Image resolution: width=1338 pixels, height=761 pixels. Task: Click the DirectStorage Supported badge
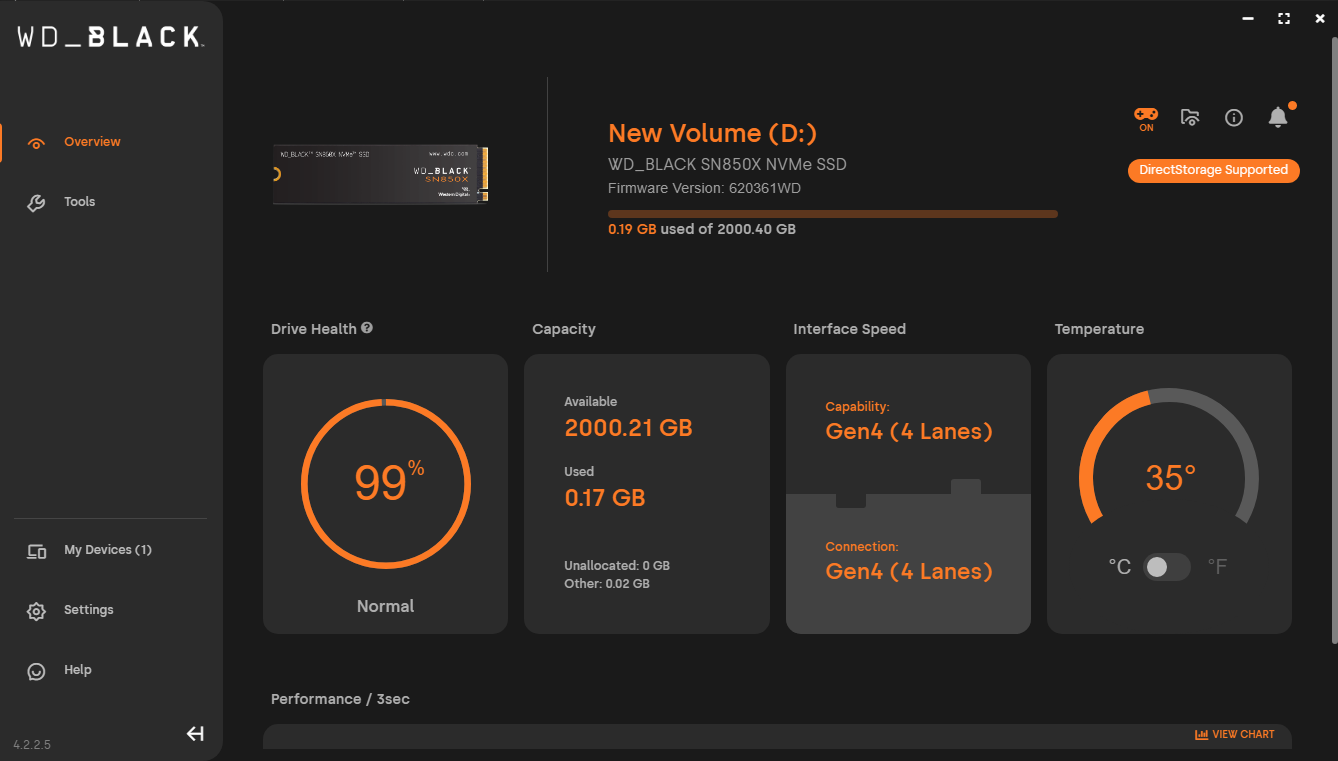(1213, 171)
